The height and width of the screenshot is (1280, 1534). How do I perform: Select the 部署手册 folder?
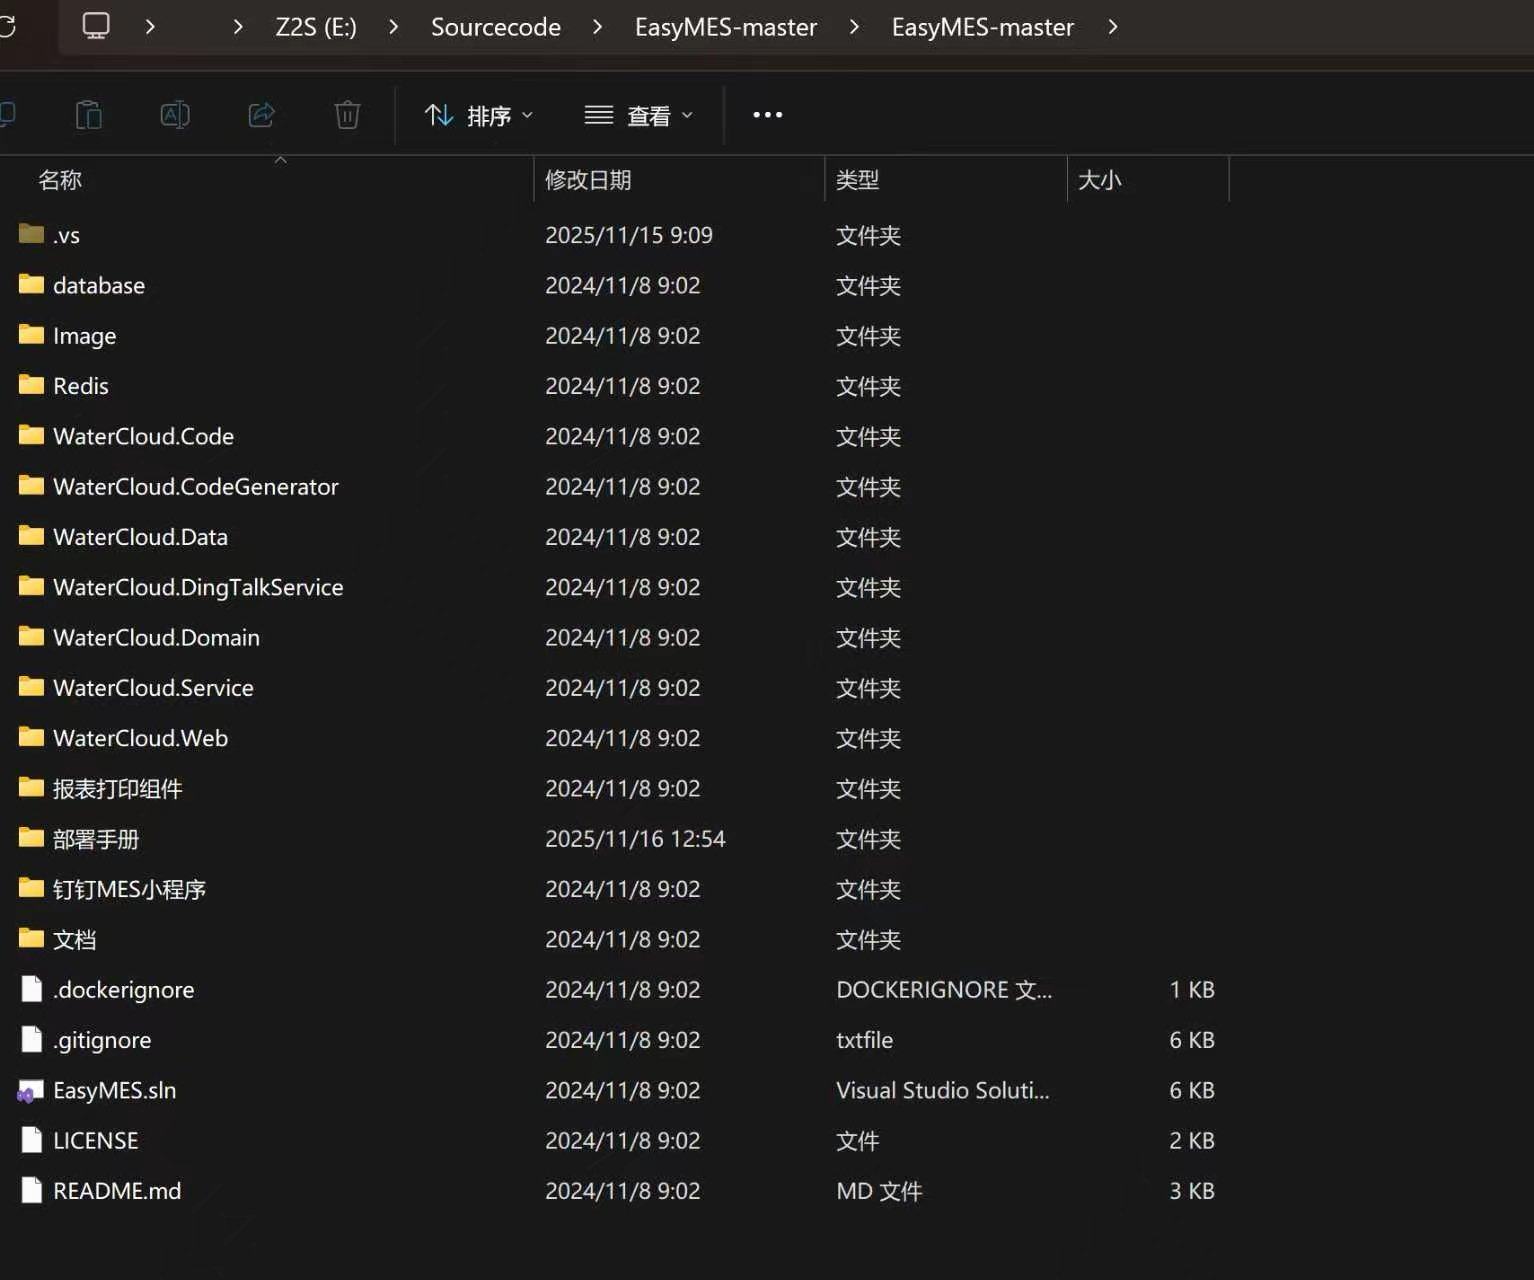[x=96, y=839]
